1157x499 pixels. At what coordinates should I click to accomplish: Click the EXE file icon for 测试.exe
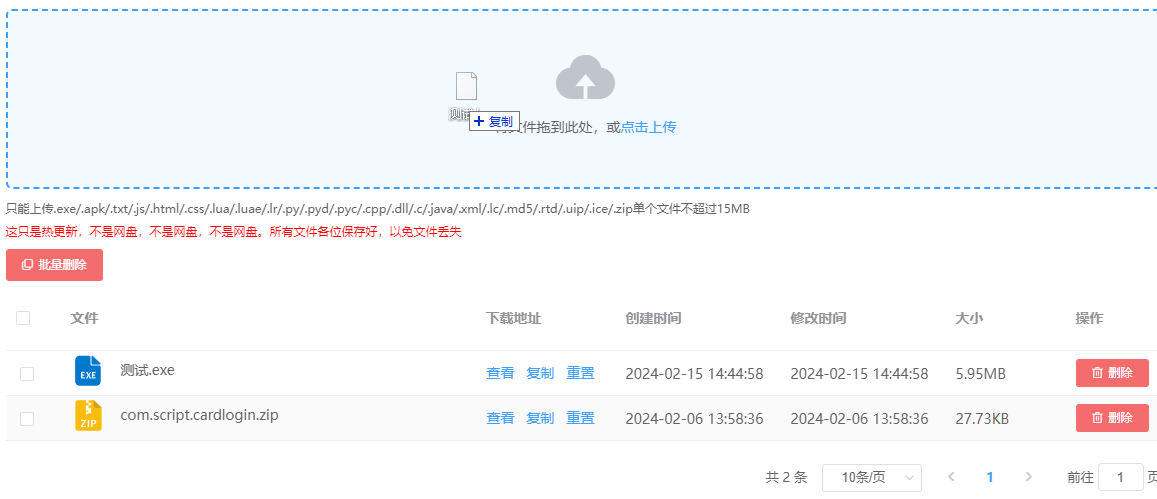(x=88, y=371)
